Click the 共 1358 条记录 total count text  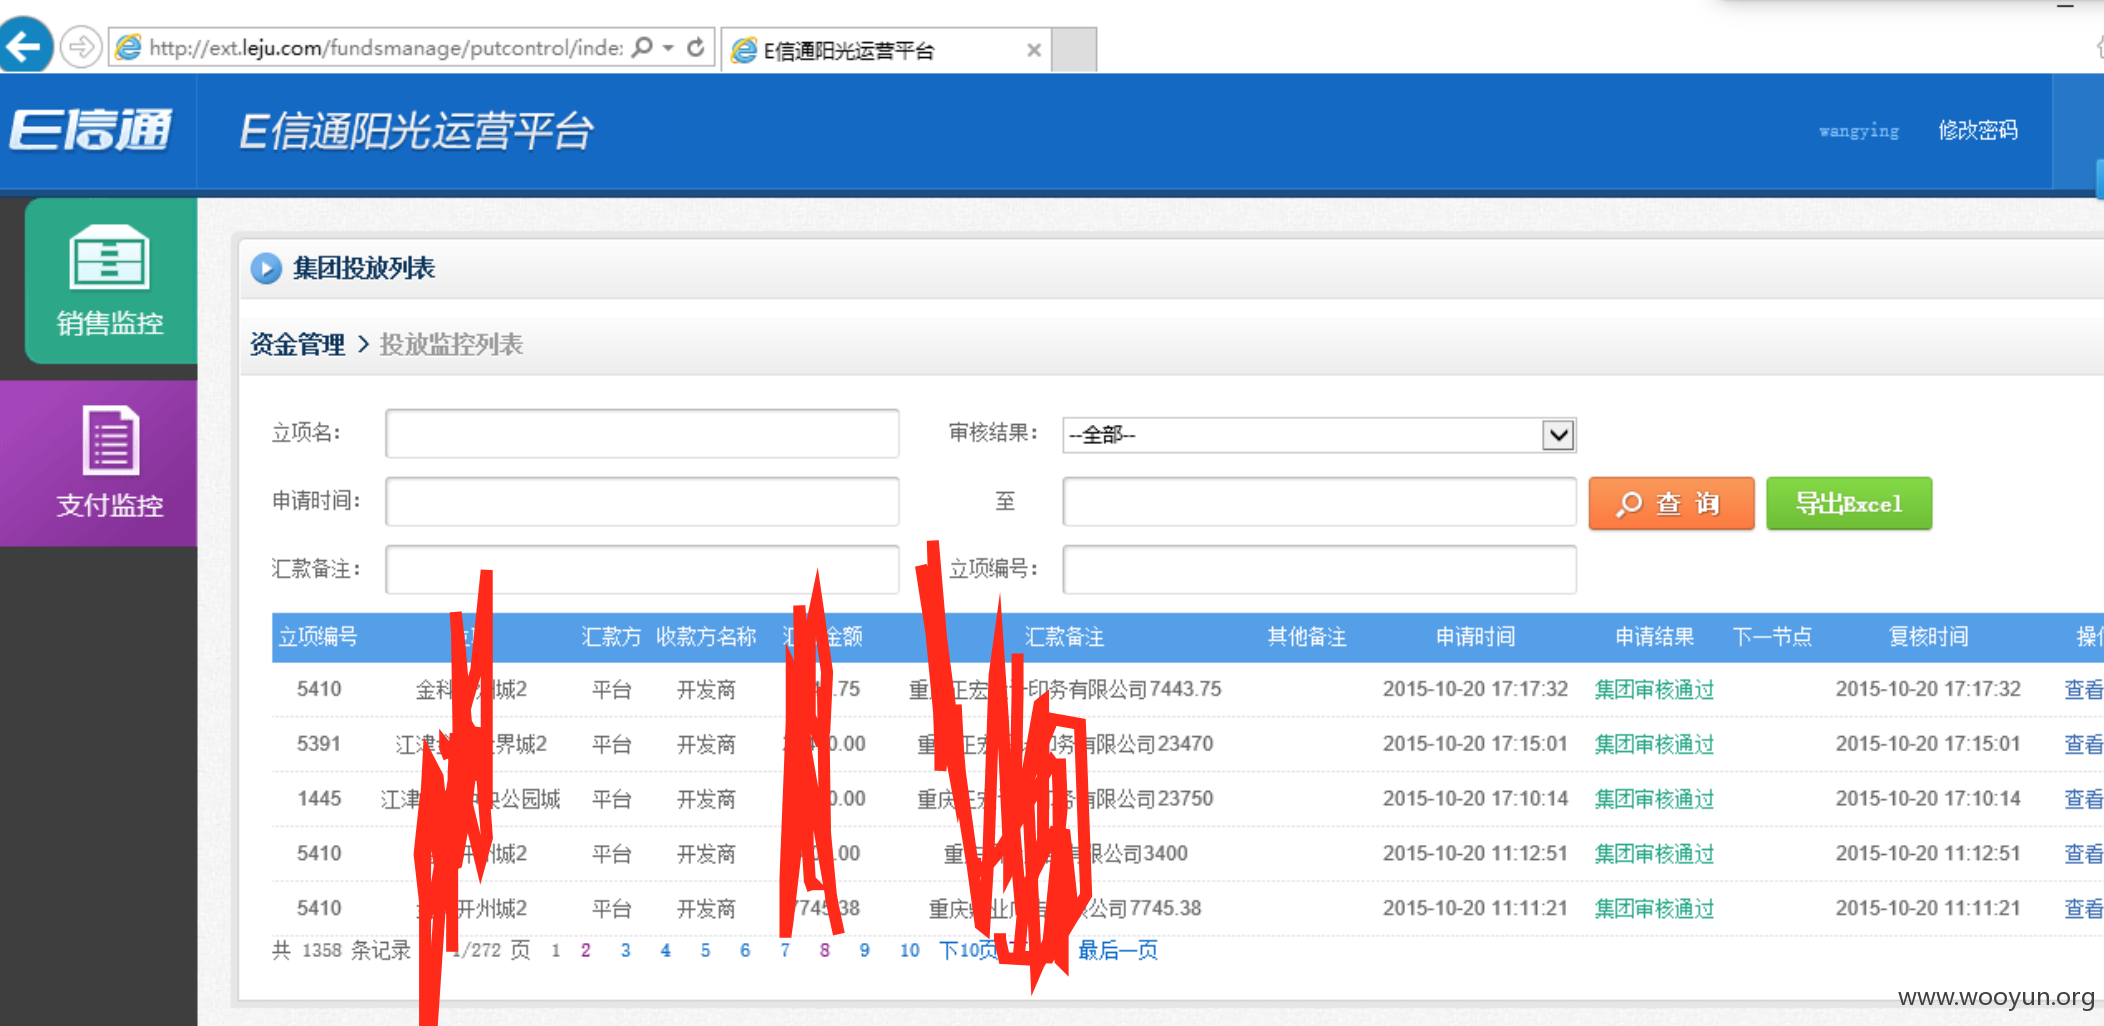click(341, 950)
